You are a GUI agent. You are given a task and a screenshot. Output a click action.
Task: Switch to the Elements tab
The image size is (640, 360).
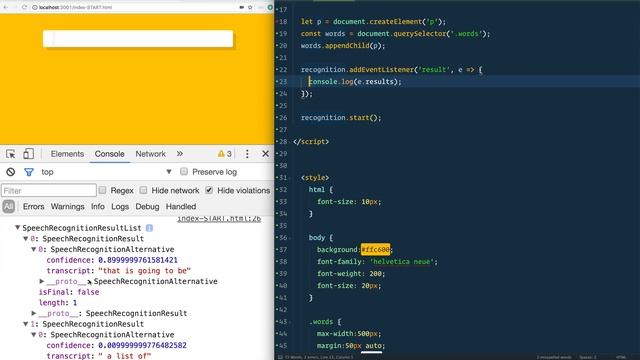pos(67,154)
